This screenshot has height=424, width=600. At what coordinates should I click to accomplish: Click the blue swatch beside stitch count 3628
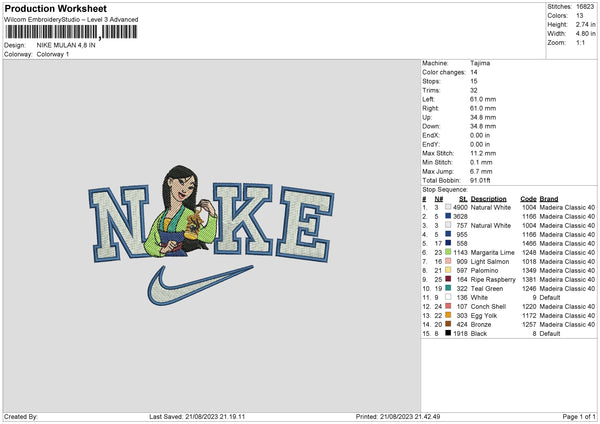coord(448,216)
